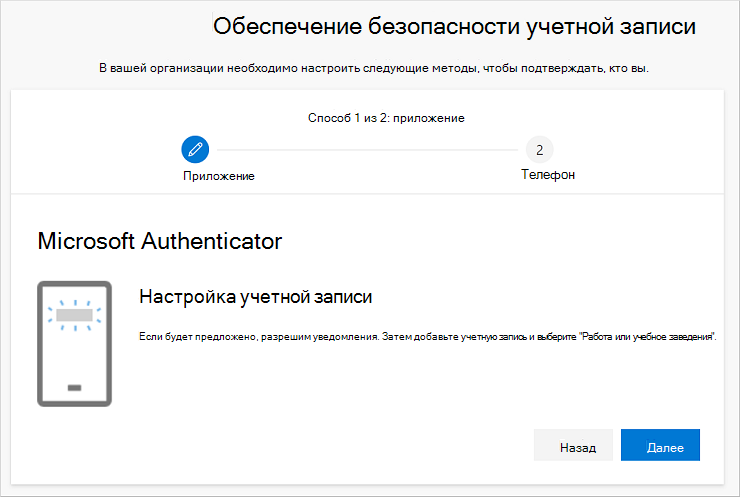Click the Приложение step label
Screen dimensions: 740x497
[219, 176]
